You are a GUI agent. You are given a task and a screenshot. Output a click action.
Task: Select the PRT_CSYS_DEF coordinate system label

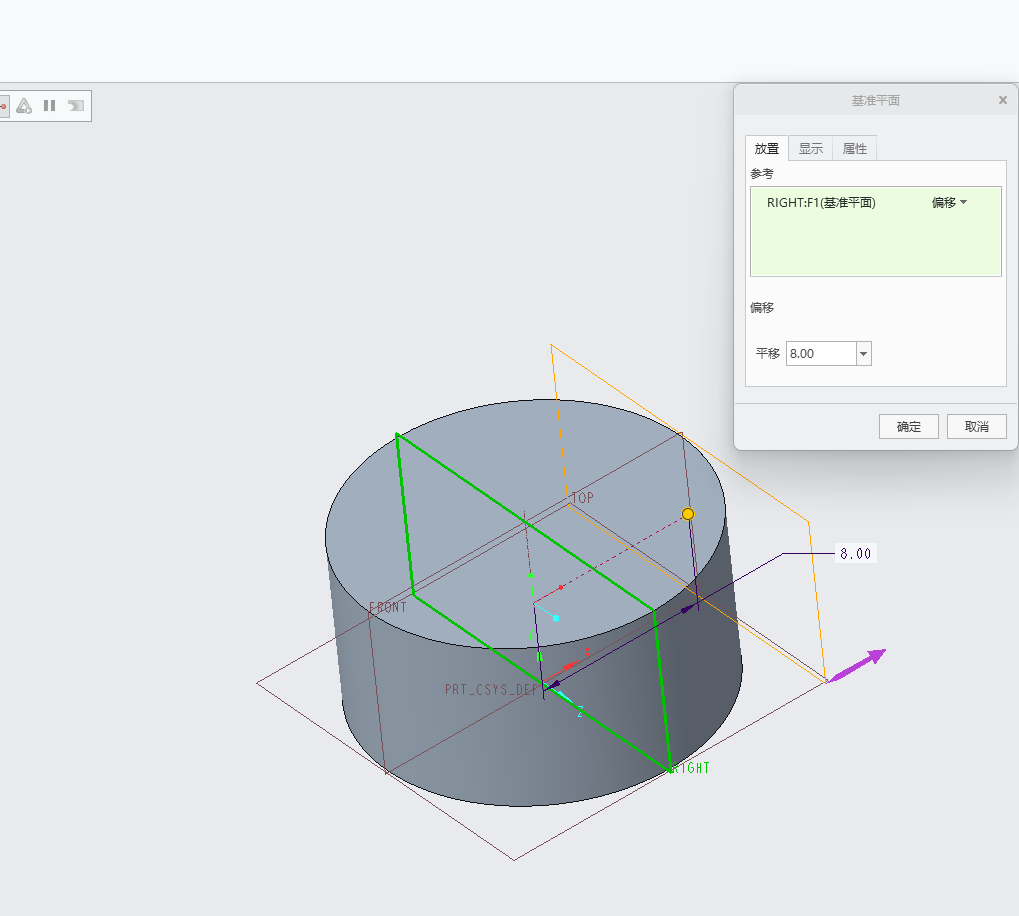(x=492, y=689)
